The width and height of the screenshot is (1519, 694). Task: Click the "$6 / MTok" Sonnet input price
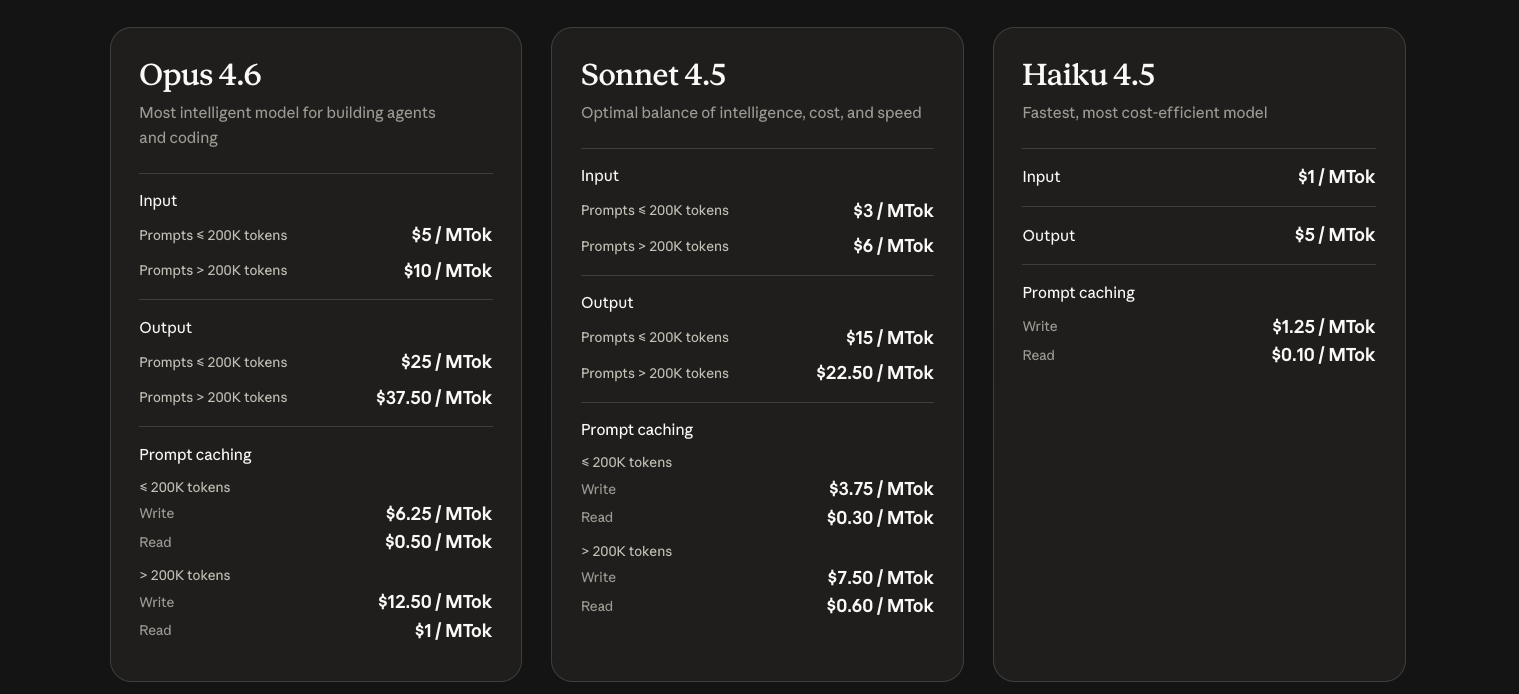tap(893, 246)
